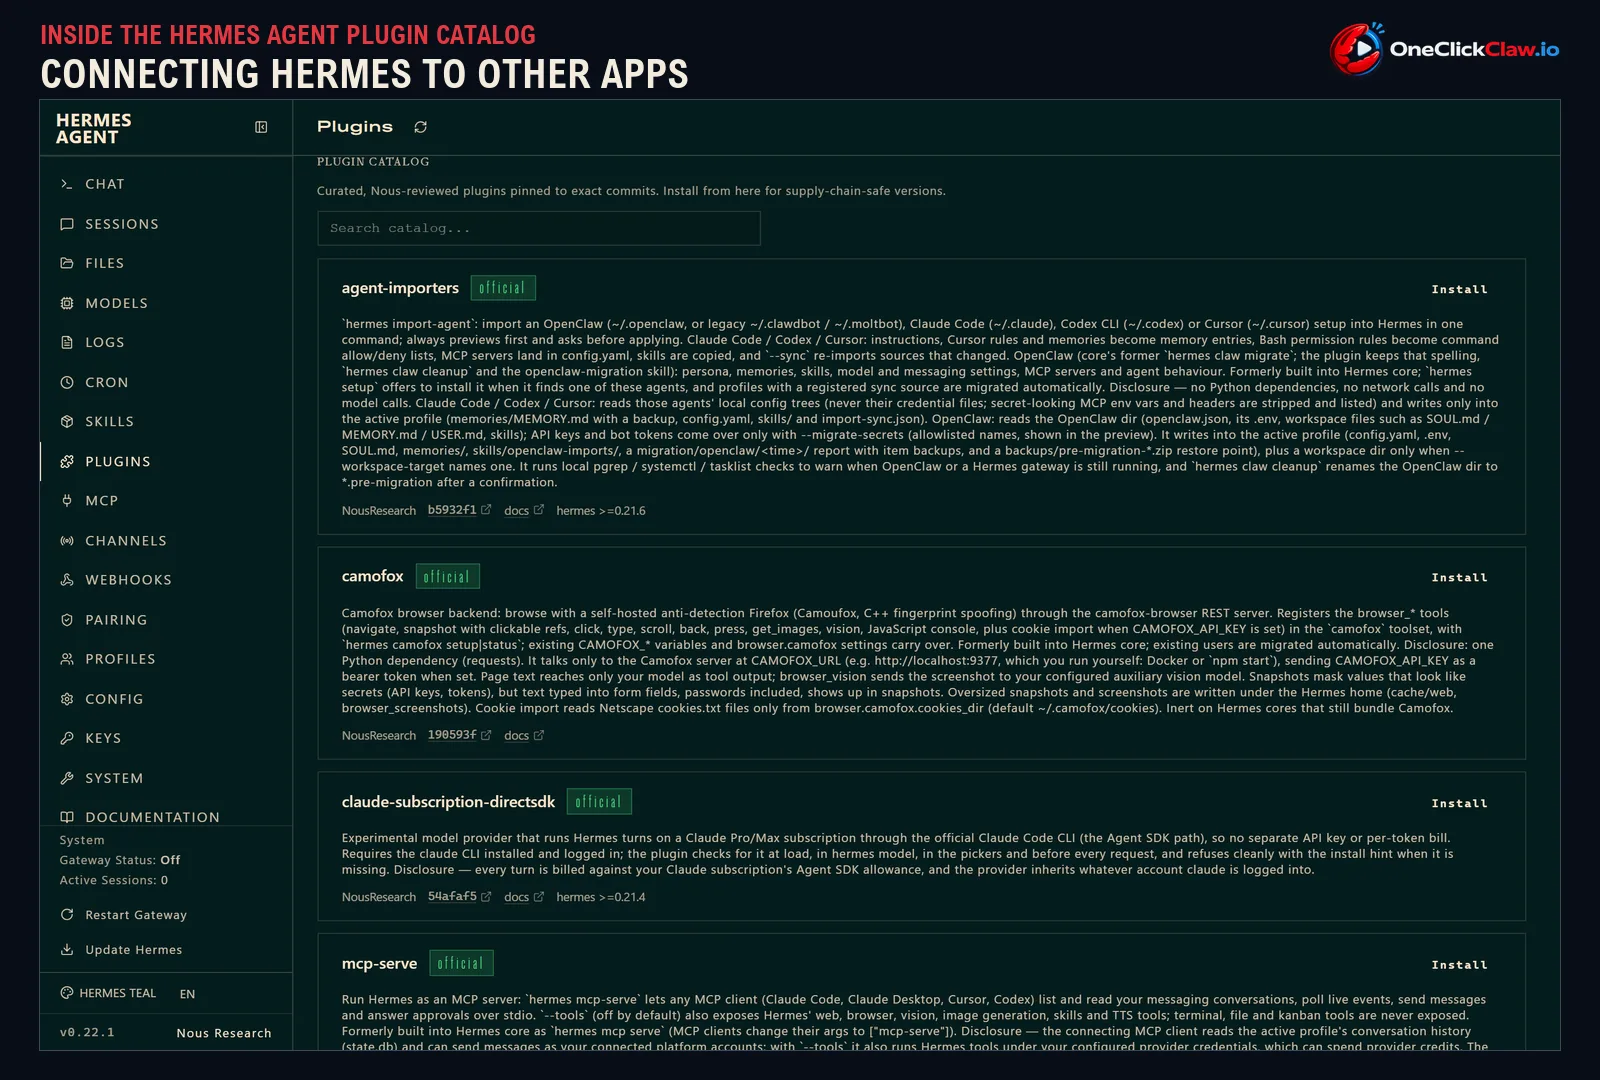
Task: Install the mcp-serve plugin
Action: (x=1459, y=965)
